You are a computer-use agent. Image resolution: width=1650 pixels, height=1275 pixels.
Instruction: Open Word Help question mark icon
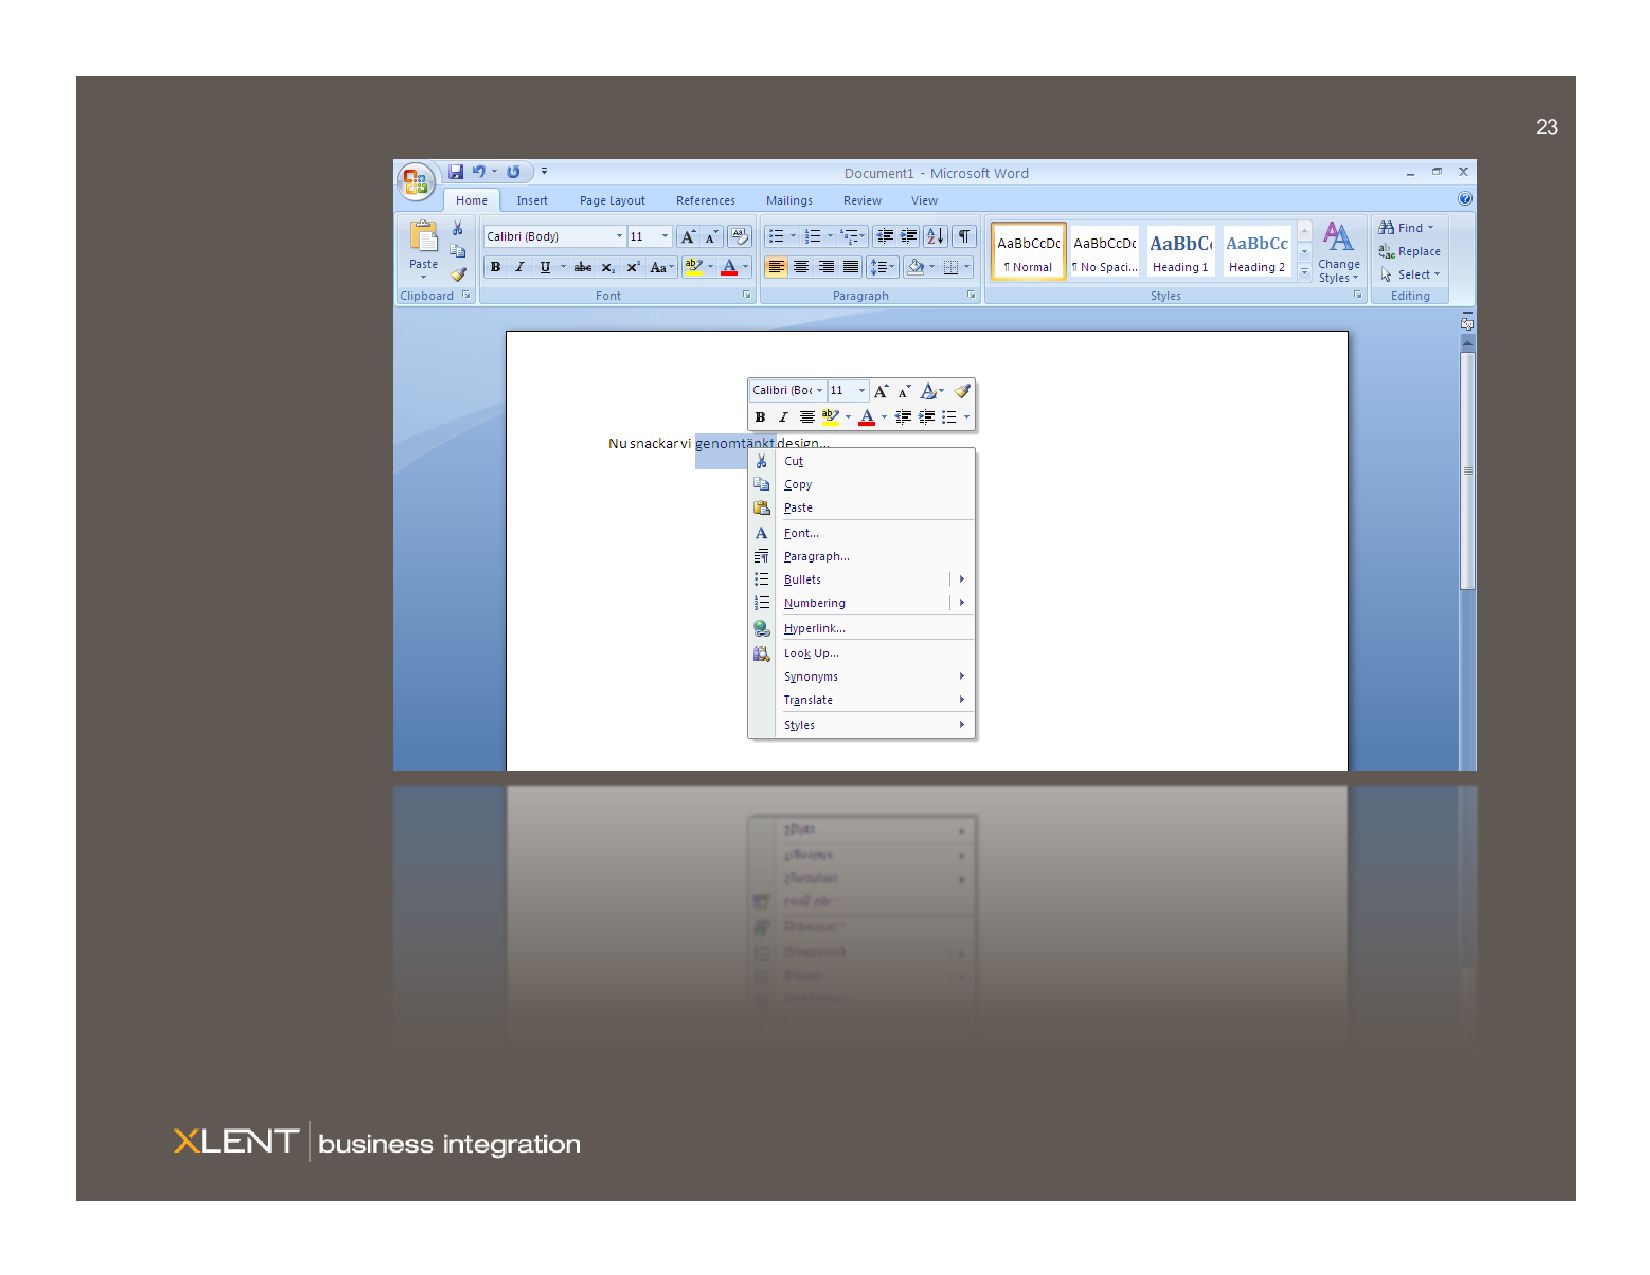coord(1465,199)
